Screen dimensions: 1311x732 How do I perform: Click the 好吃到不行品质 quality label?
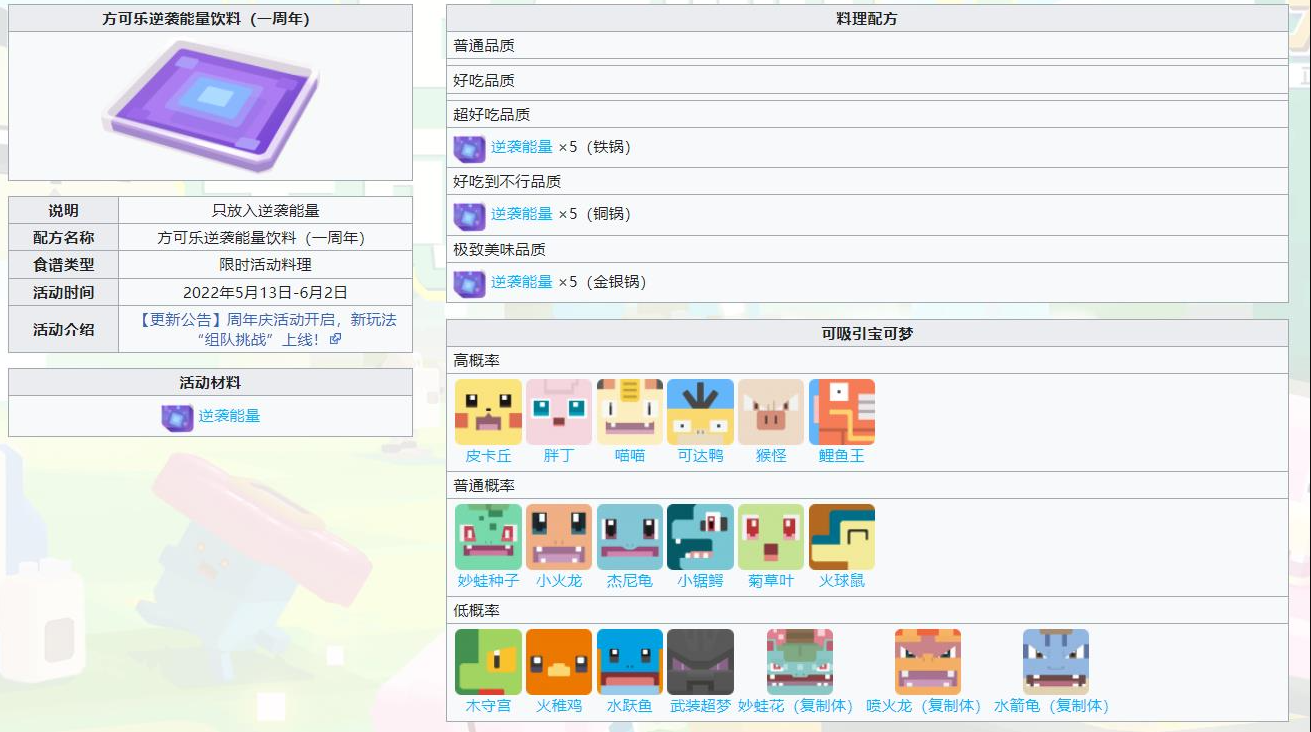(507, 181)
